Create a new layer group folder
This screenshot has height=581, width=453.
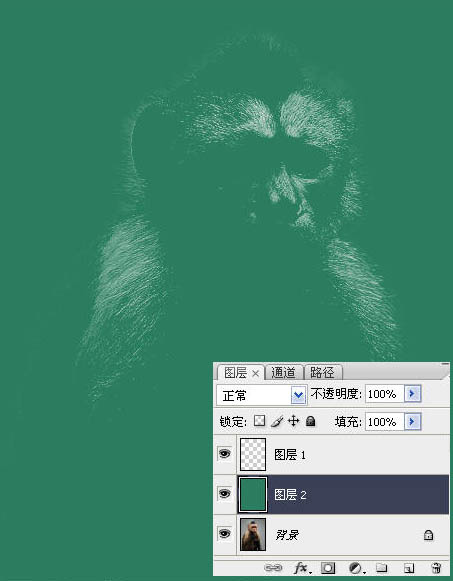click(382, 567)
